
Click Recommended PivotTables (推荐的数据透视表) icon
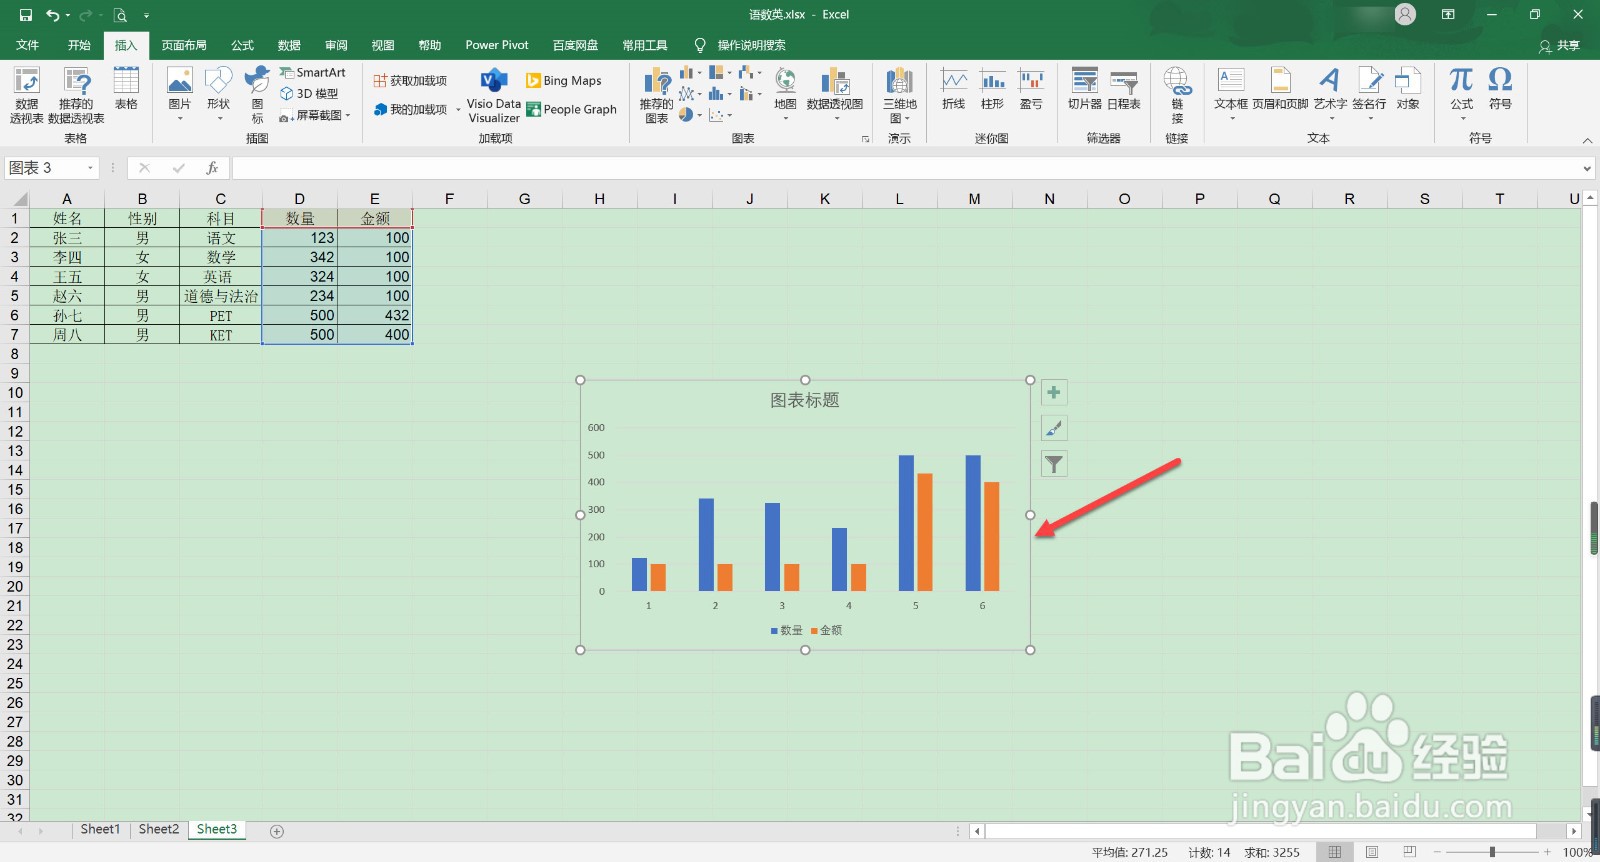76,95
